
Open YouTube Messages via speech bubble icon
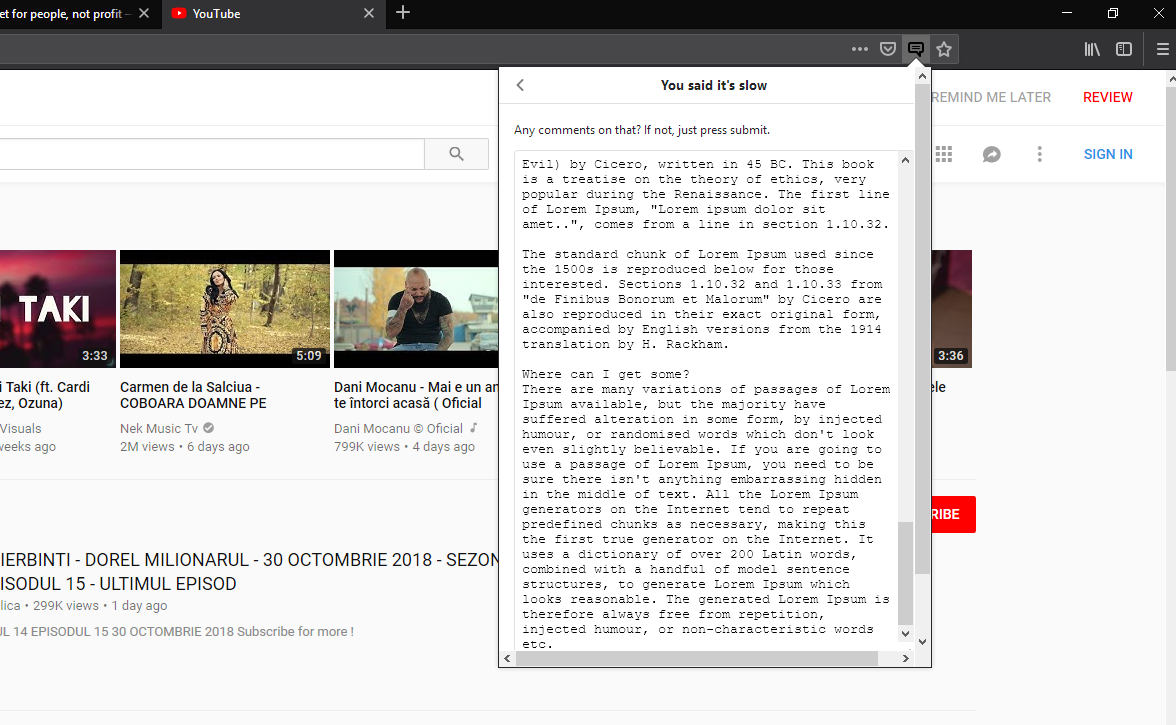(x=991, y=154)
